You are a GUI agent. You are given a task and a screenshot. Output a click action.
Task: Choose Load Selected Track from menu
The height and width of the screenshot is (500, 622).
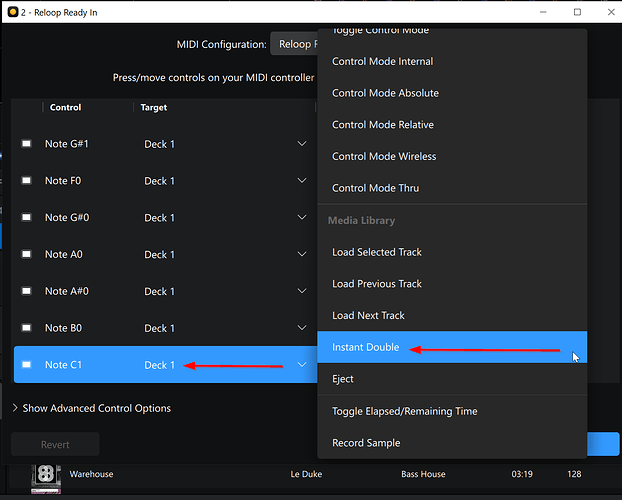point(377,252)
